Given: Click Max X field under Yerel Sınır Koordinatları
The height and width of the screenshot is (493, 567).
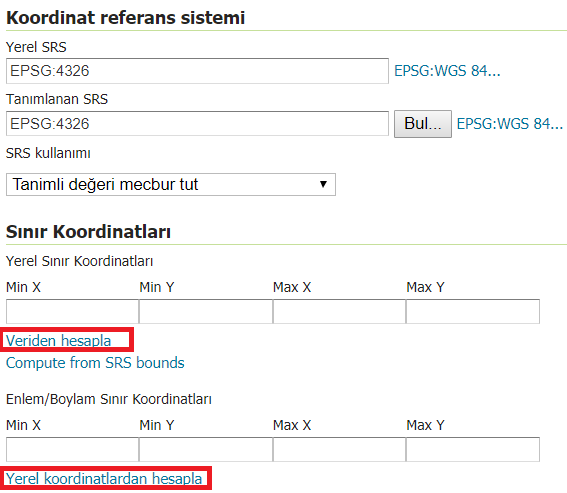Looking at the screenshot, I should (339, 311).
